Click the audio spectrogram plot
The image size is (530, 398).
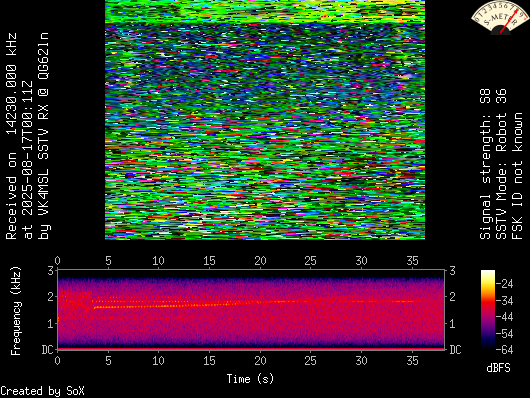pyautogui.click(x=251, y=309)
